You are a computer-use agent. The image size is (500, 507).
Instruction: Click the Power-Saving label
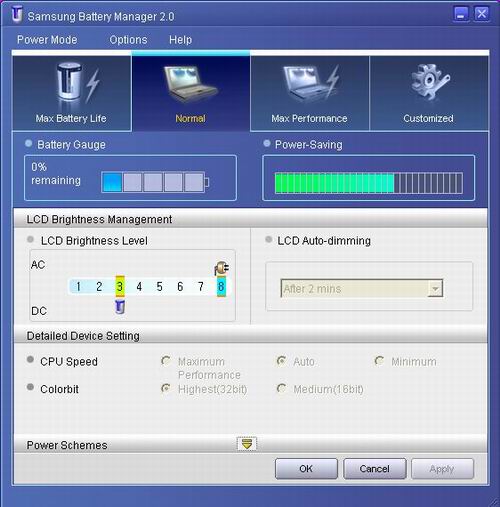point(309,145)
